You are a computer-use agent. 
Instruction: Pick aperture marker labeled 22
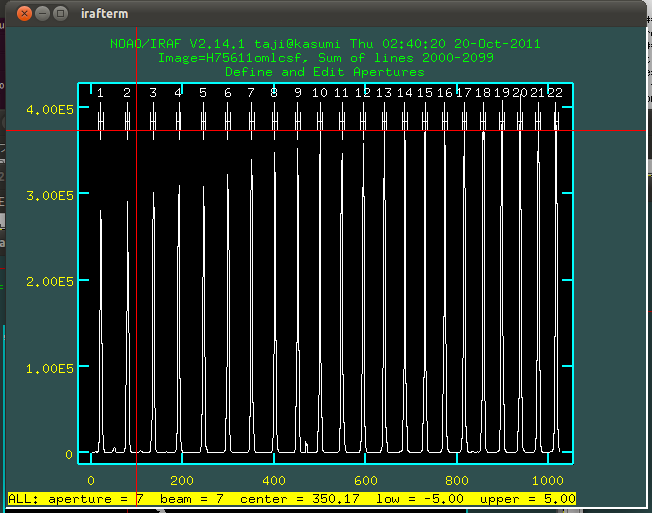click(554, 93)
